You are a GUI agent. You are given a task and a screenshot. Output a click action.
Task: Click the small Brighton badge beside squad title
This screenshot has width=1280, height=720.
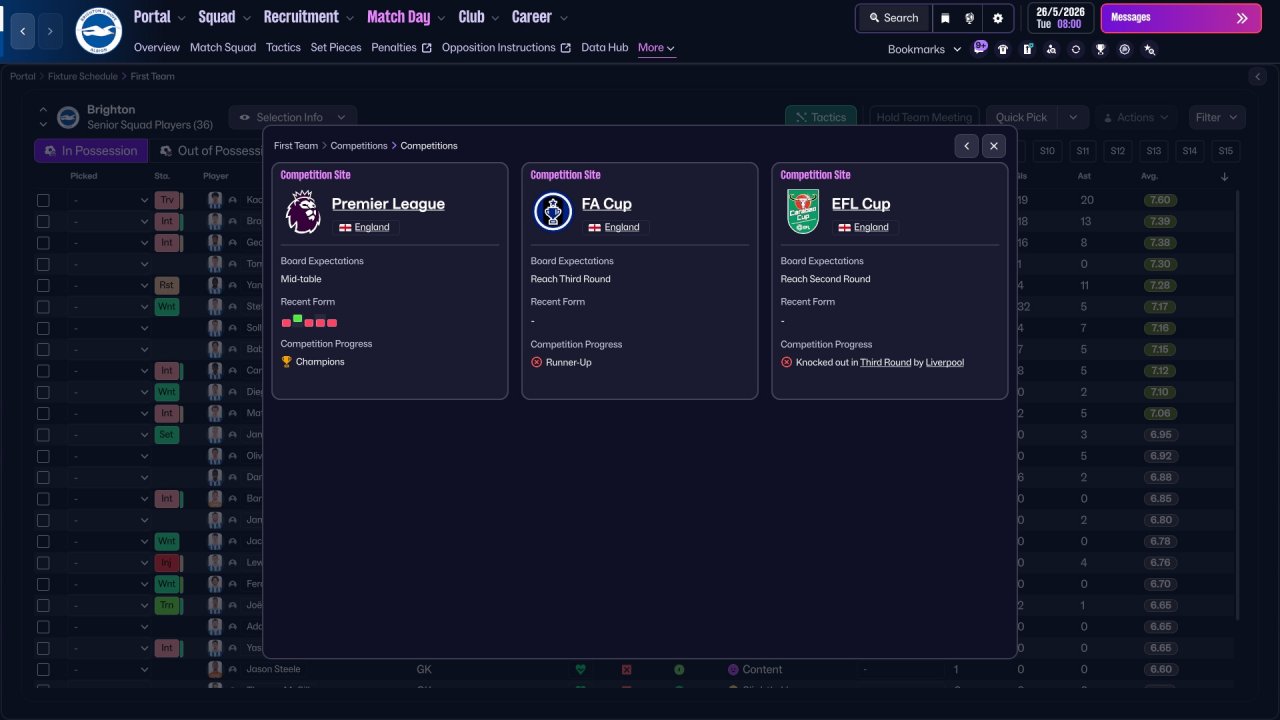coord(68,117)
